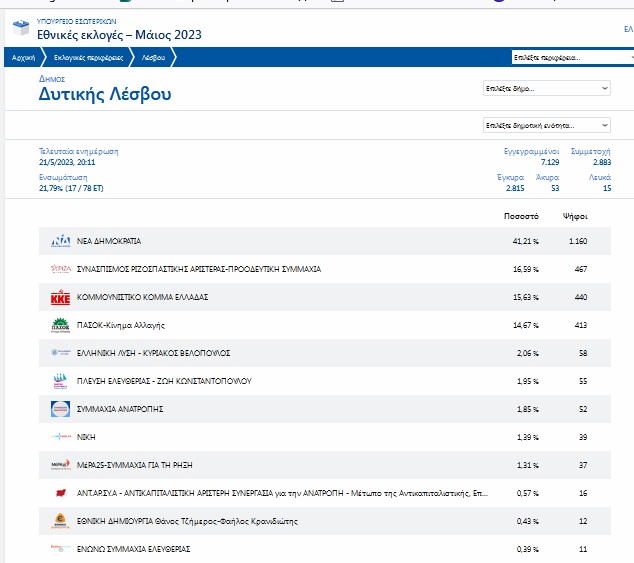634x563 pixels.
Task: Select ΕΘΝΙΚΗ ΔΗΜΙΟΥΡΓΙΑ party name
Action: point(187,521)
